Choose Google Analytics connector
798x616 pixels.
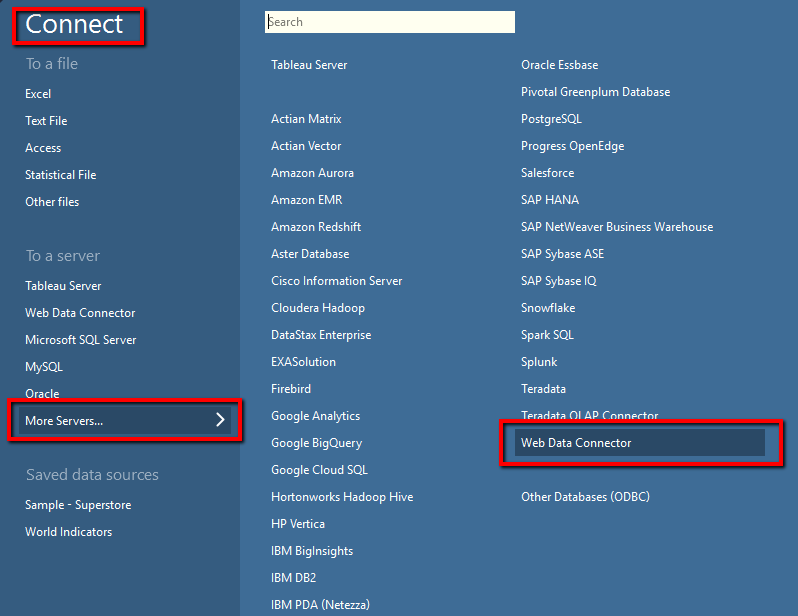coord(315,416)
